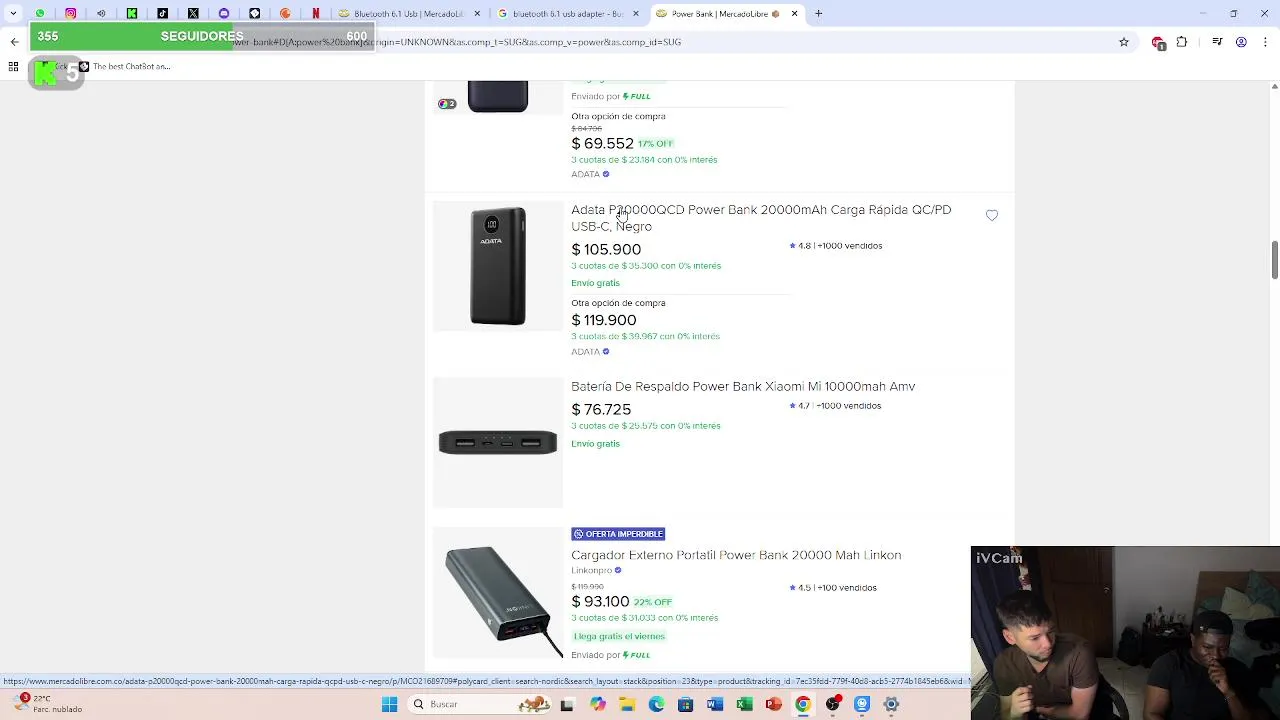
Task: Open the WhatsApp pinned tab
Action: [x=40, y=14]
